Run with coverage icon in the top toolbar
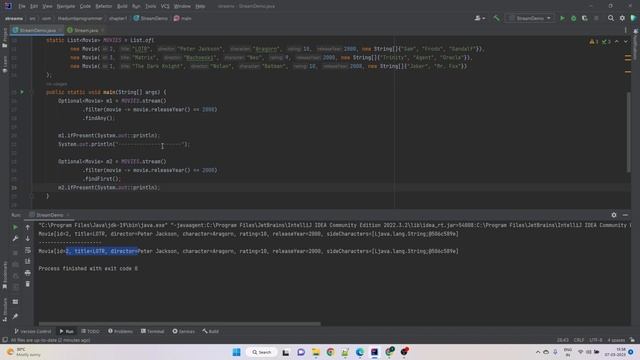The width and height of the screenshot is (640, 360). (584, 18)
